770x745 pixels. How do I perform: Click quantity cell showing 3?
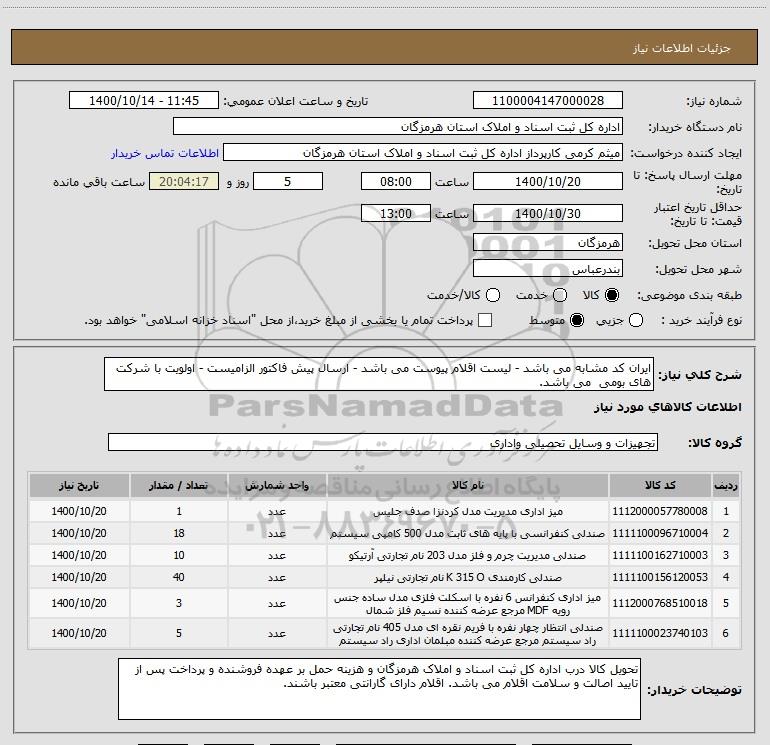coord(179,603)
